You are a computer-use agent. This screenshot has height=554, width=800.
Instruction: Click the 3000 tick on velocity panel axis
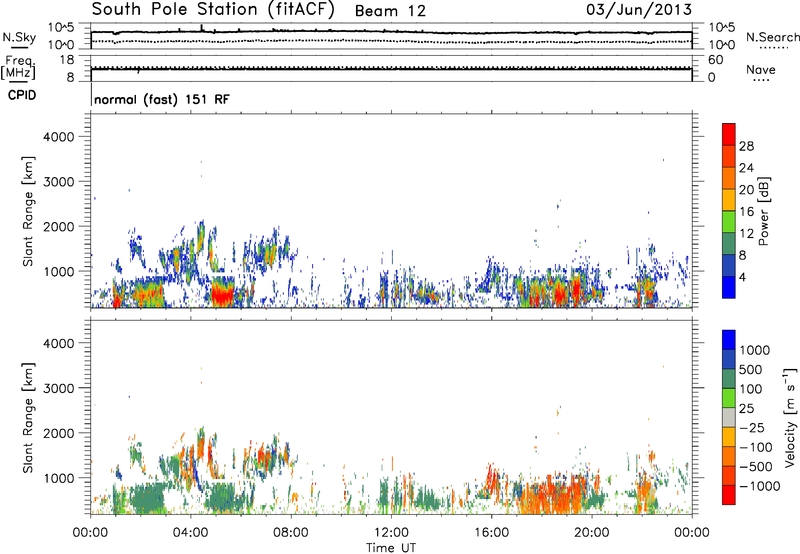pyautogui.click(x=59, y=388)
